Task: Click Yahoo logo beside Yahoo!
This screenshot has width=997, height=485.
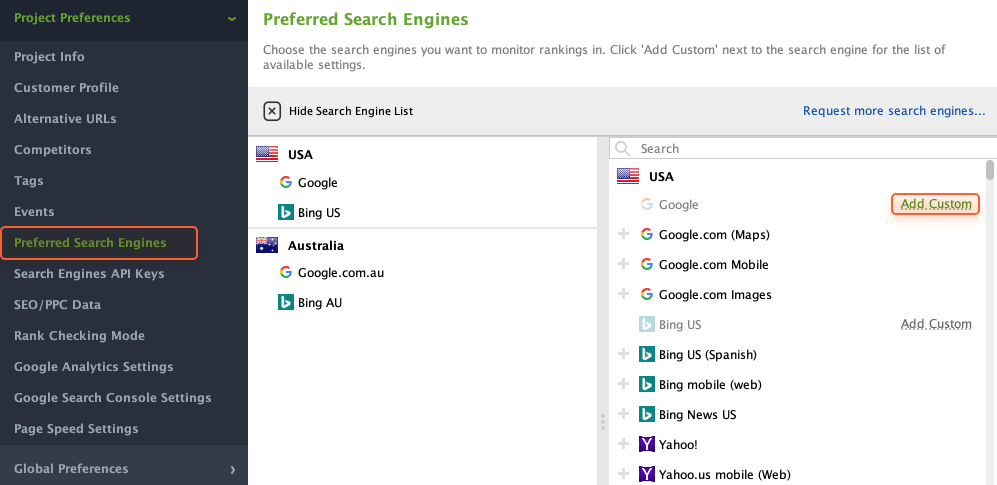Action: [647, 444]
